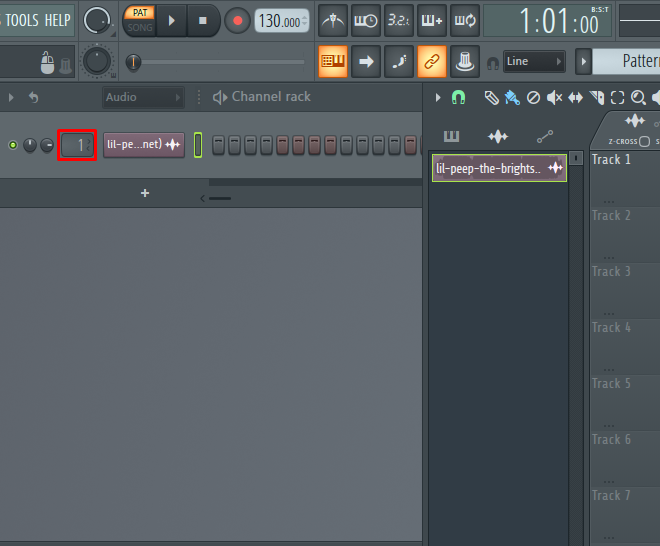Toggle the link note/automation chain icon
This screenshot has width=660, height=546.
point(431,61)
